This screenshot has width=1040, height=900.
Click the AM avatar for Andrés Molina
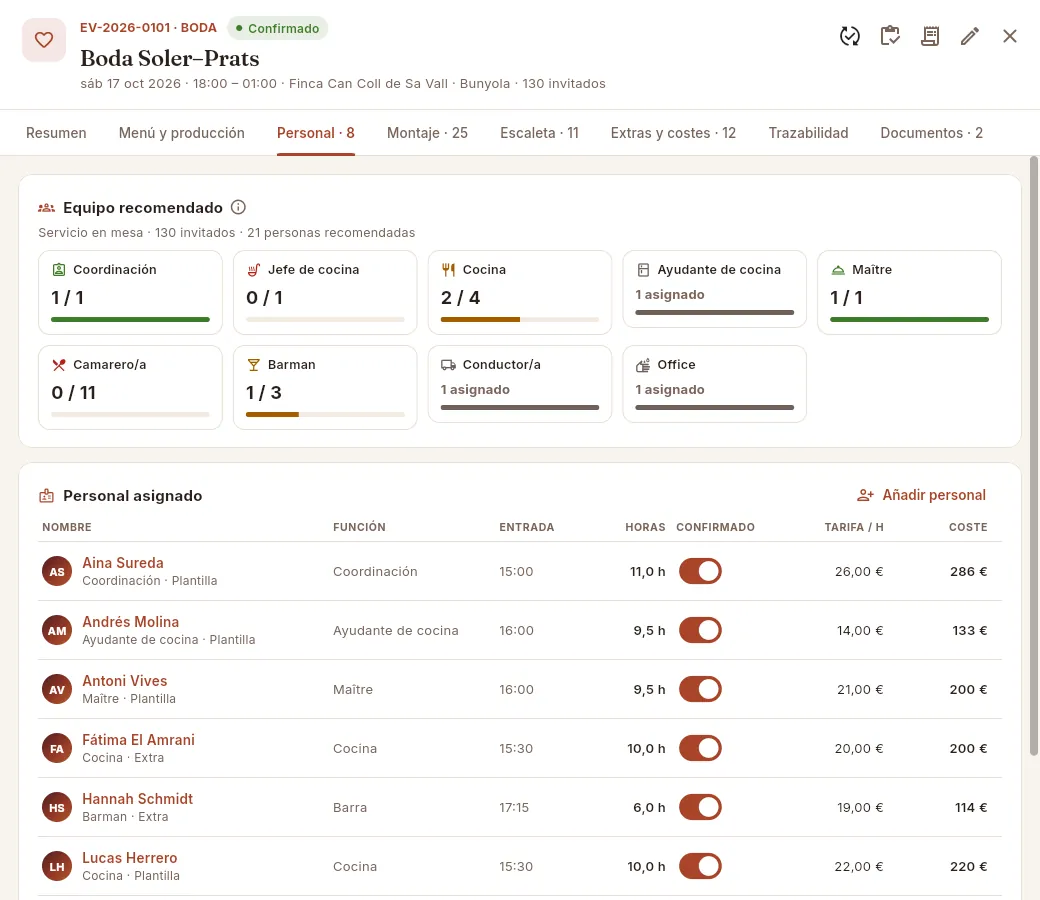tap(57, 631)
